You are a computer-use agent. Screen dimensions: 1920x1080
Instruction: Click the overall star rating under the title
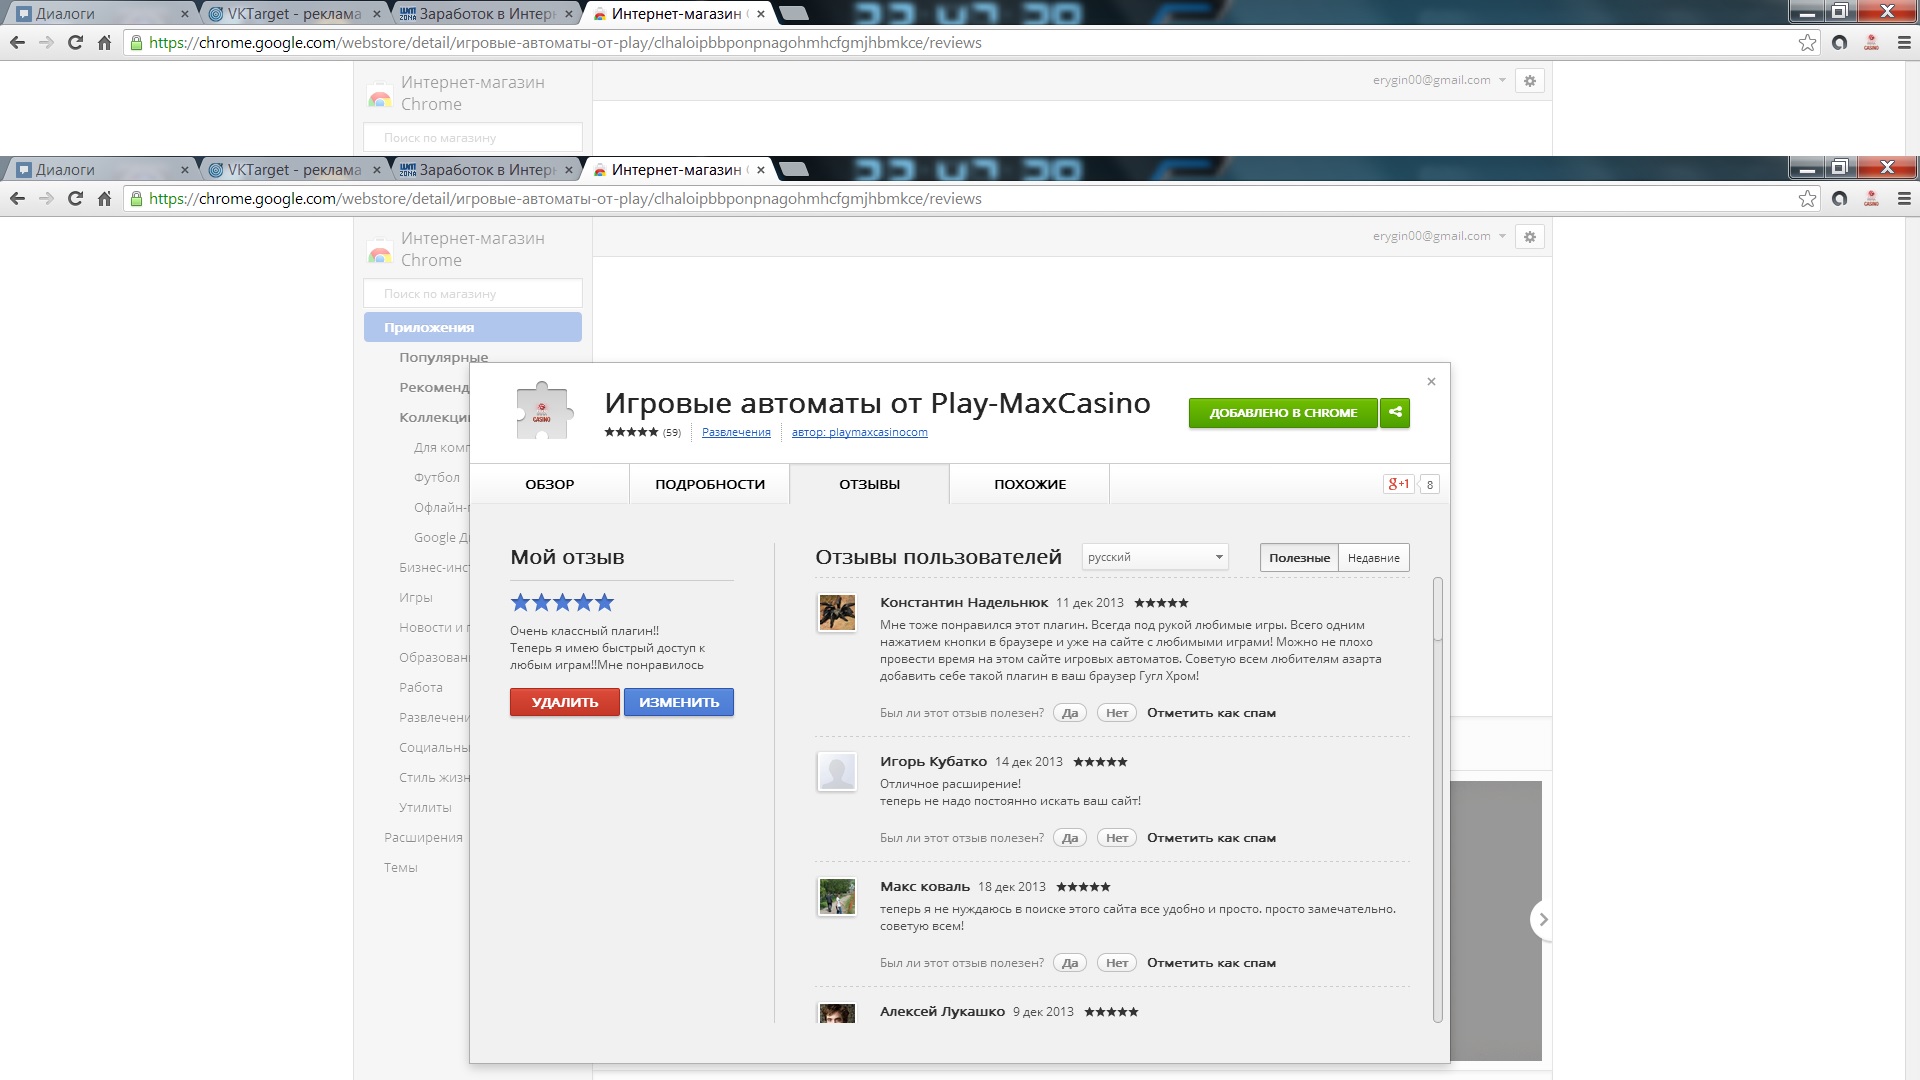pyautogui.click(x=631, y=432)
